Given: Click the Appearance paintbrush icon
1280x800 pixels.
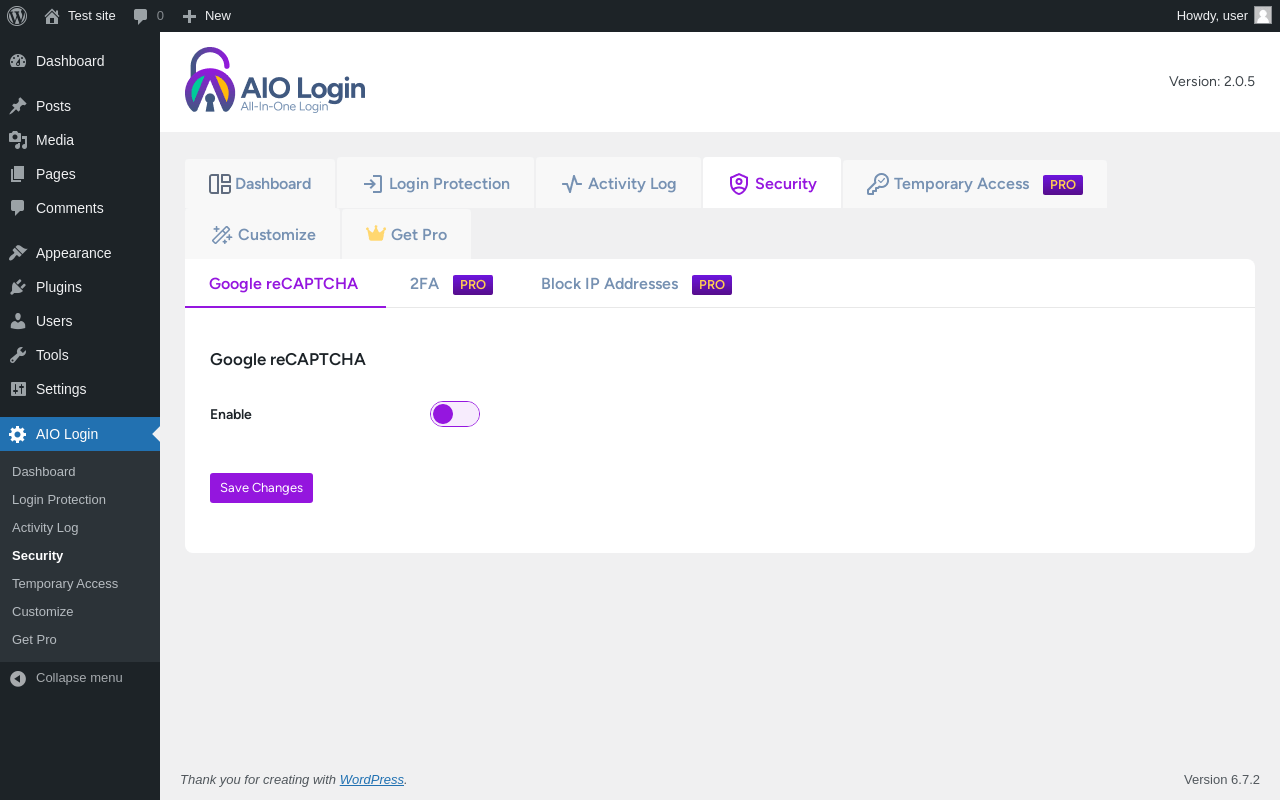Looking at the screenshot, I should point(18,253).
